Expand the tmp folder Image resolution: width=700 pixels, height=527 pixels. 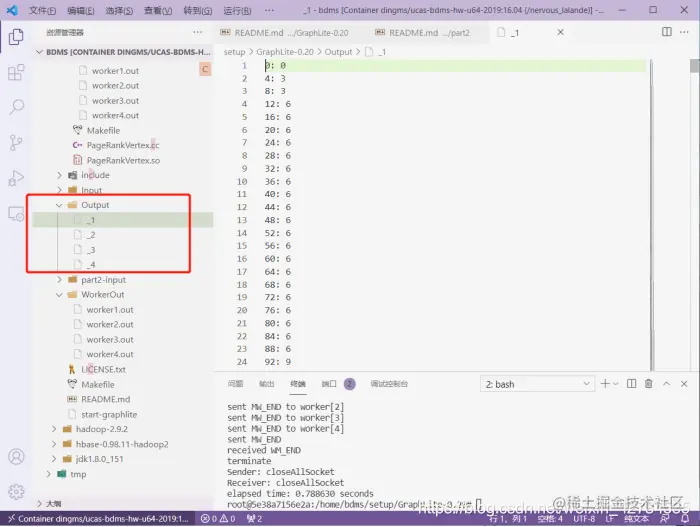point(48,474)
